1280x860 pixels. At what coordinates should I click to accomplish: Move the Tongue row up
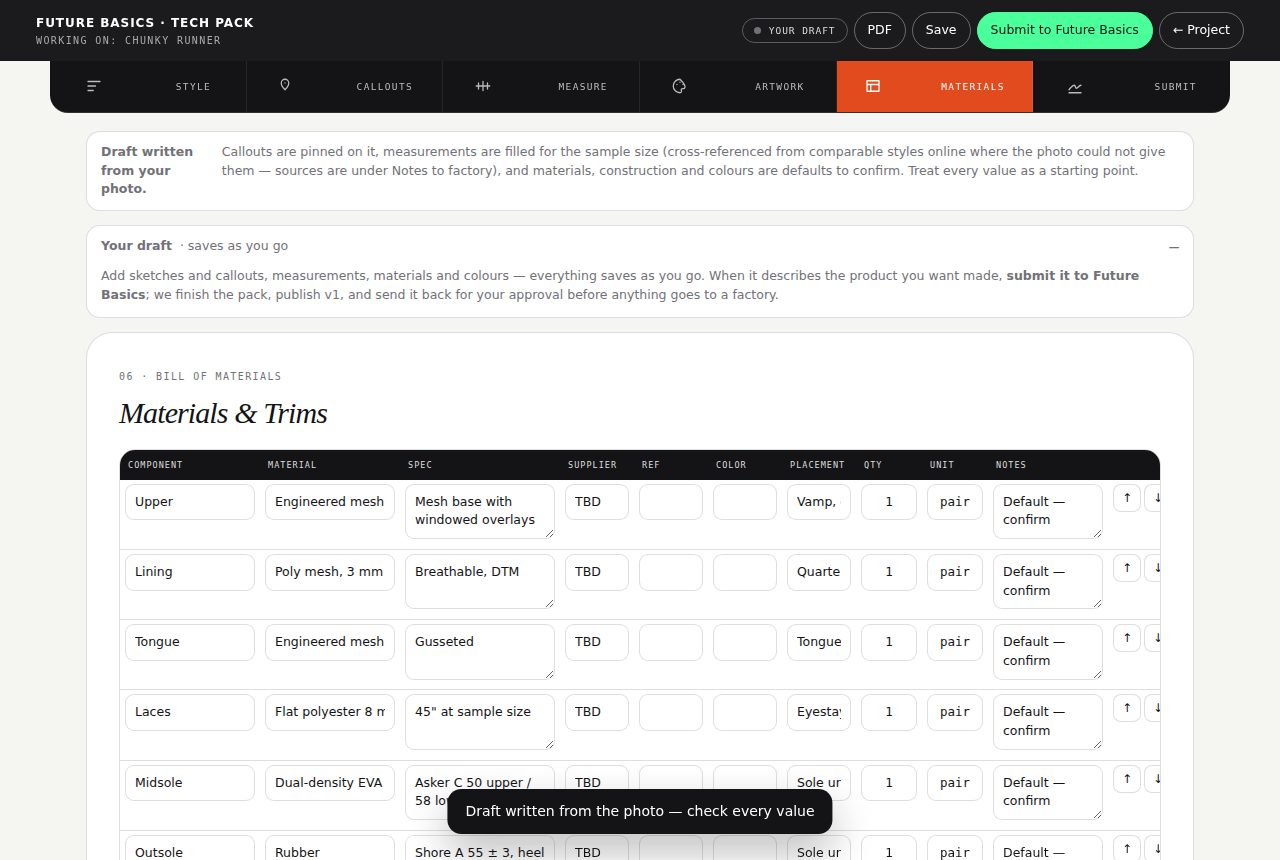1127,637
